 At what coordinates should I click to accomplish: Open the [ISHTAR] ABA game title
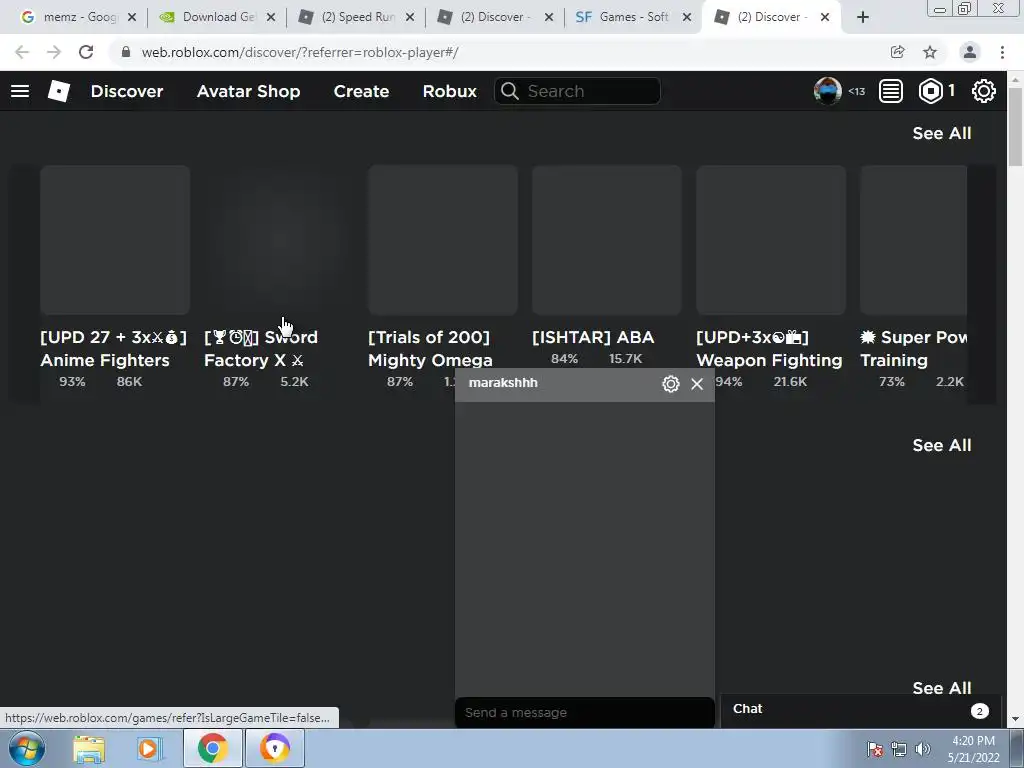[593, 337]
